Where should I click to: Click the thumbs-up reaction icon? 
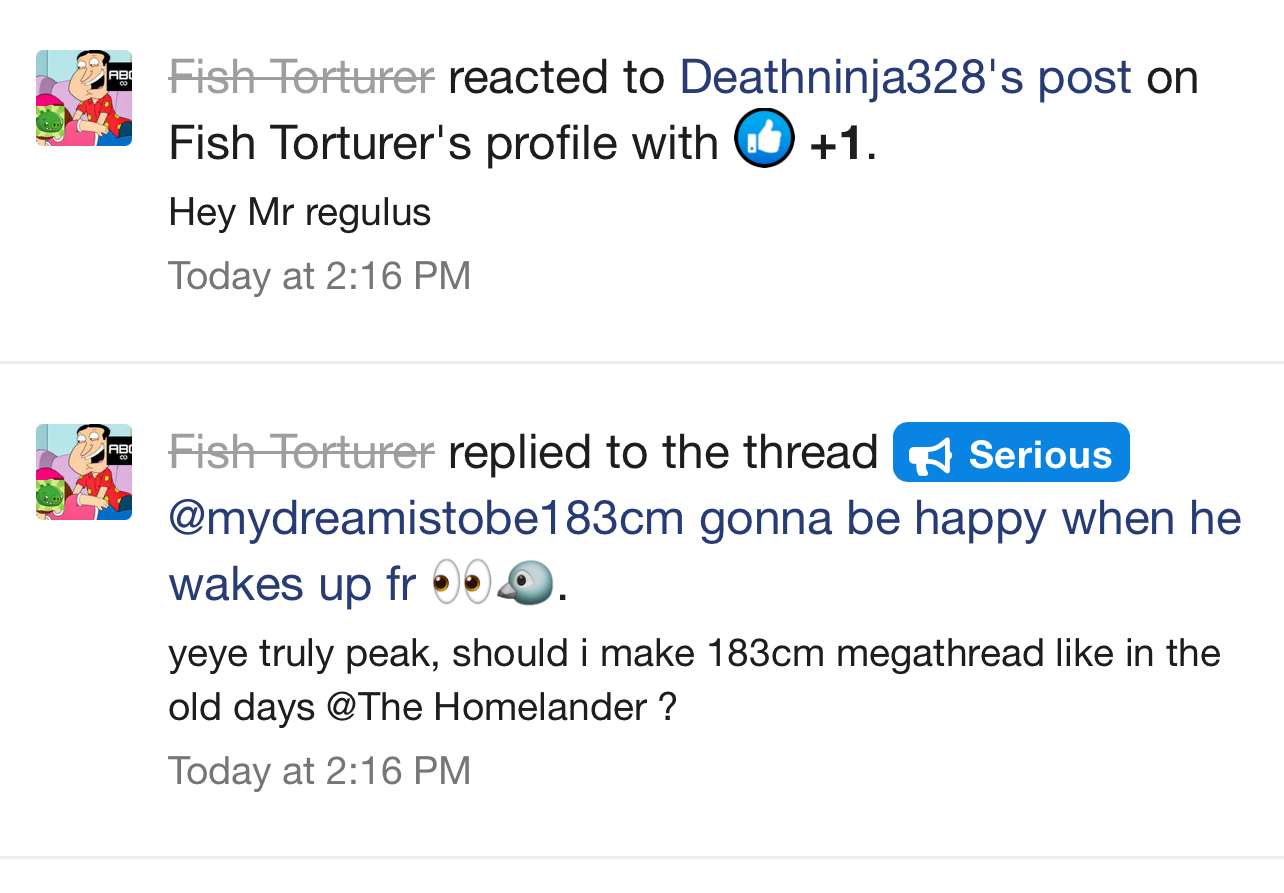764,139
